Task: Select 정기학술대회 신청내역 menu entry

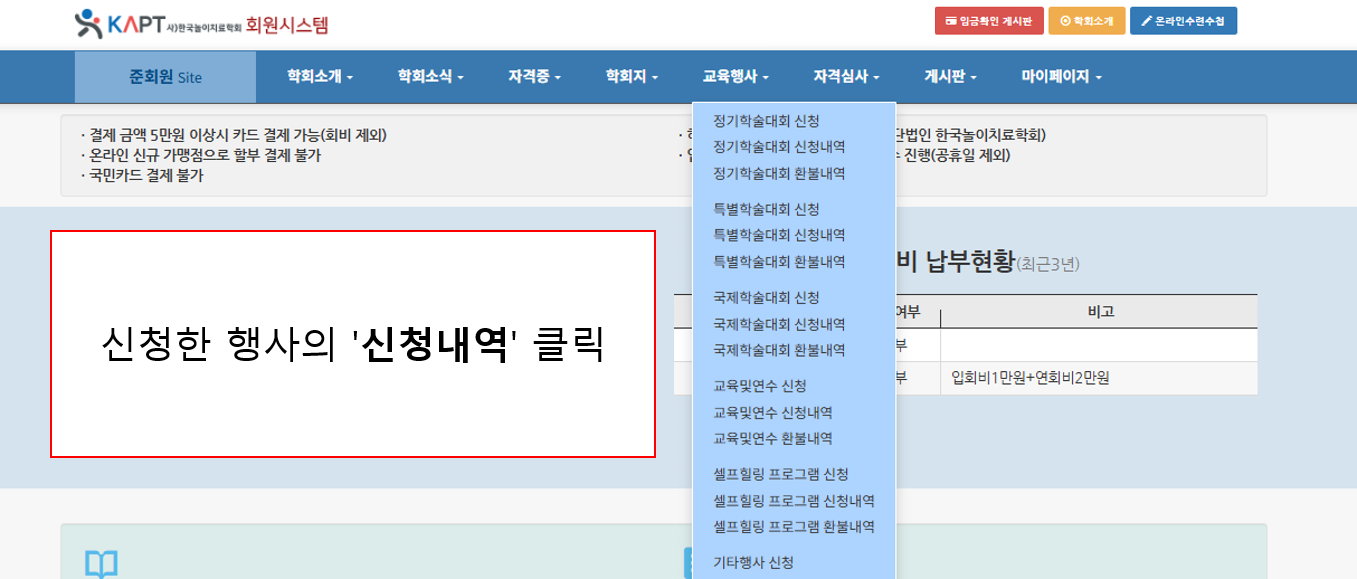Action: (x=779, y=147)
